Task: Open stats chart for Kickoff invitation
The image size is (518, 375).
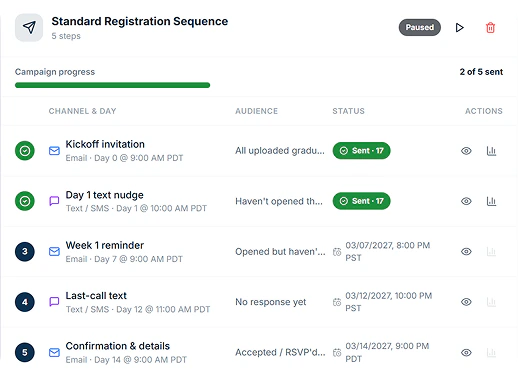Action: 491,151
